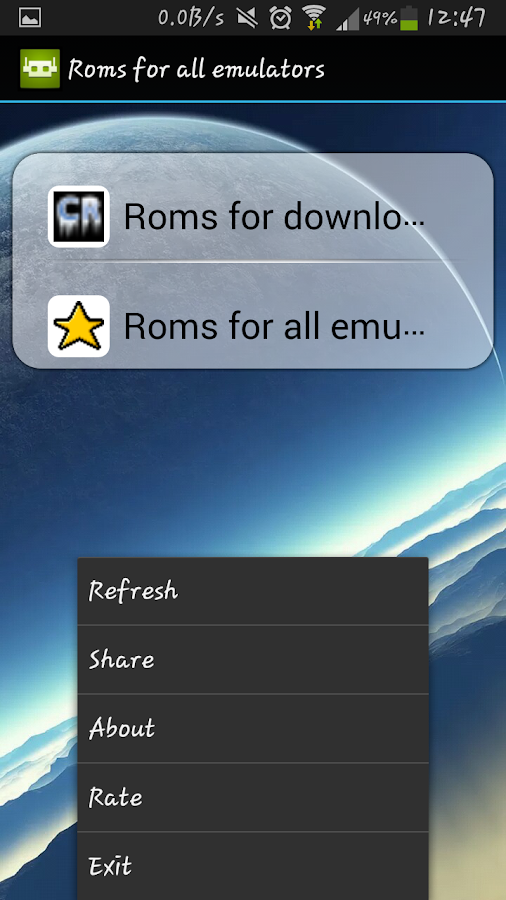Tap the yellow star icon
This screenshot has height=900, width=506.
coord(79,326)
